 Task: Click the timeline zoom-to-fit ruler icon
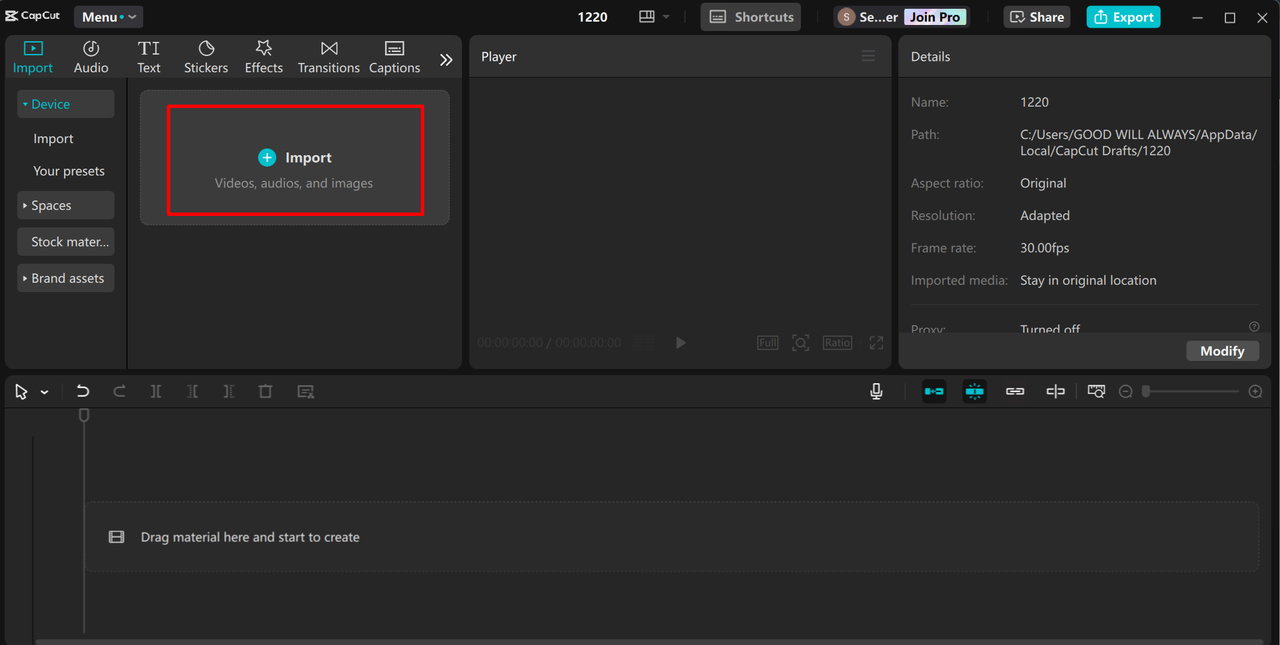coord(1096,392)
